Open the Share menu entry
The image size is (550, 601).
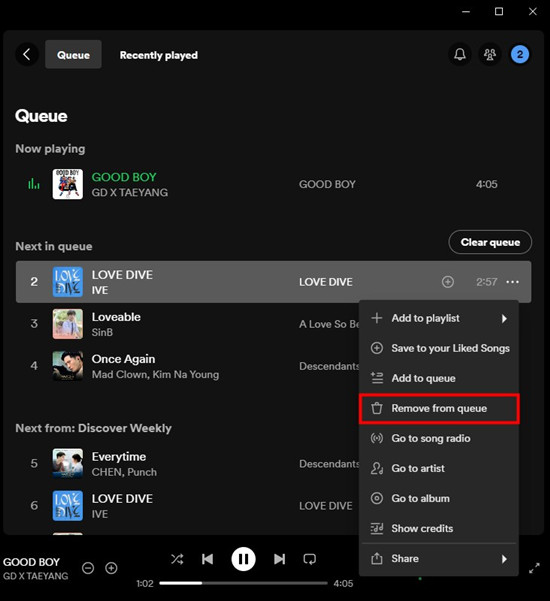coord(439,559)
